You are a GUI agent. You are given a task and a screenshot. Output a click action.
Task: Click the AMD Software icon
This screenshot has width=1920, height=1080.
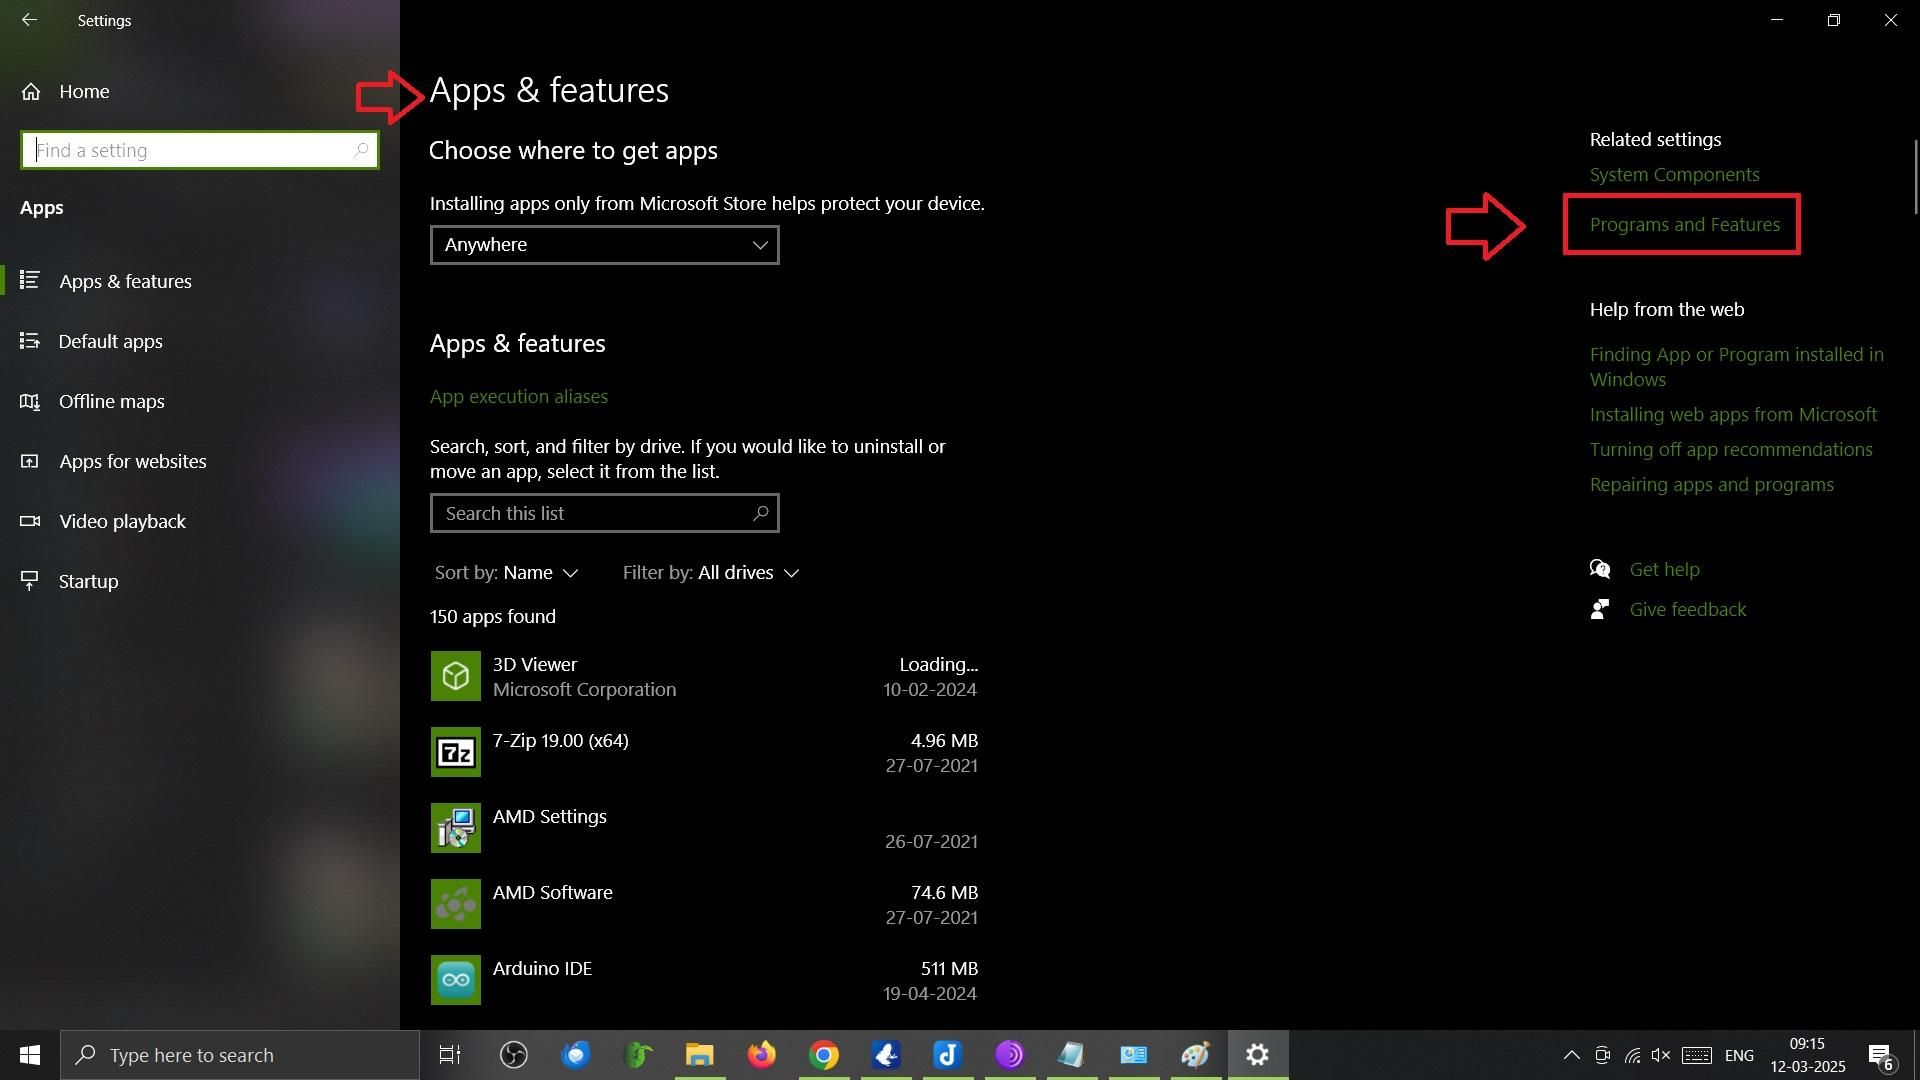tap(456, 903)
